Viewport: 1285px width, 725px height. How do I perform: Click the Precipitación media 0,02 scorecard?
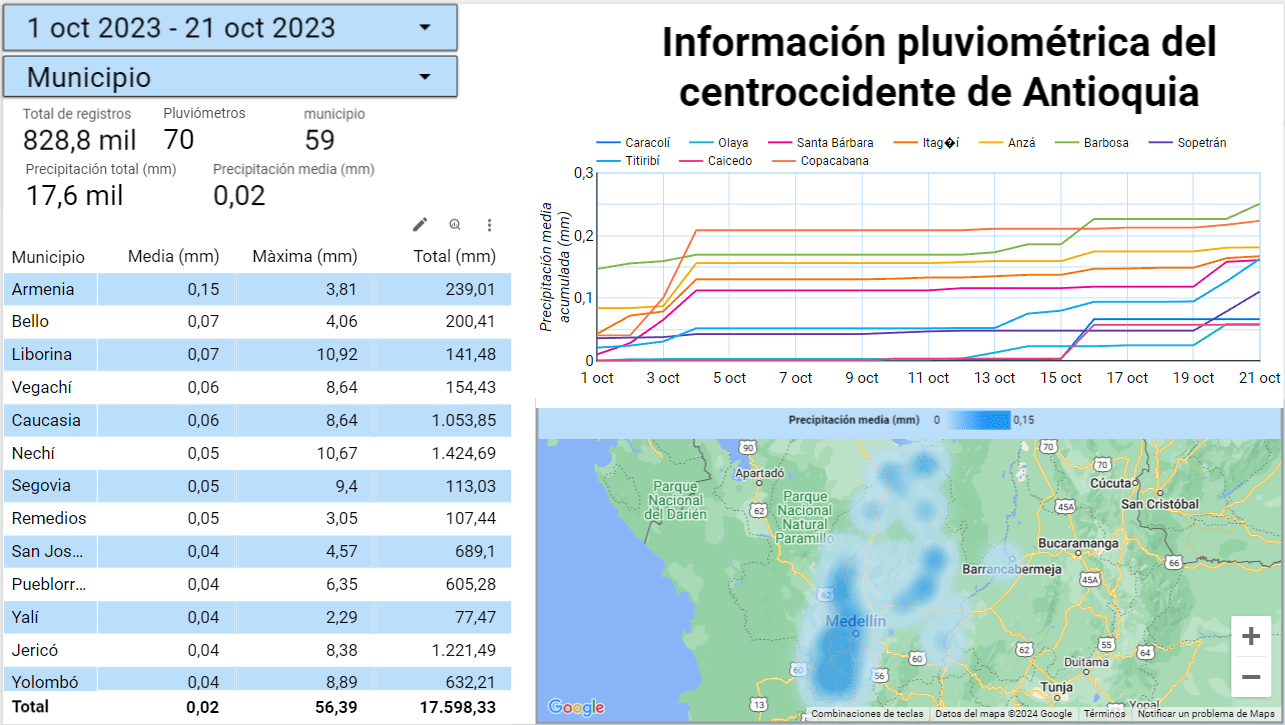click(294, 186)
